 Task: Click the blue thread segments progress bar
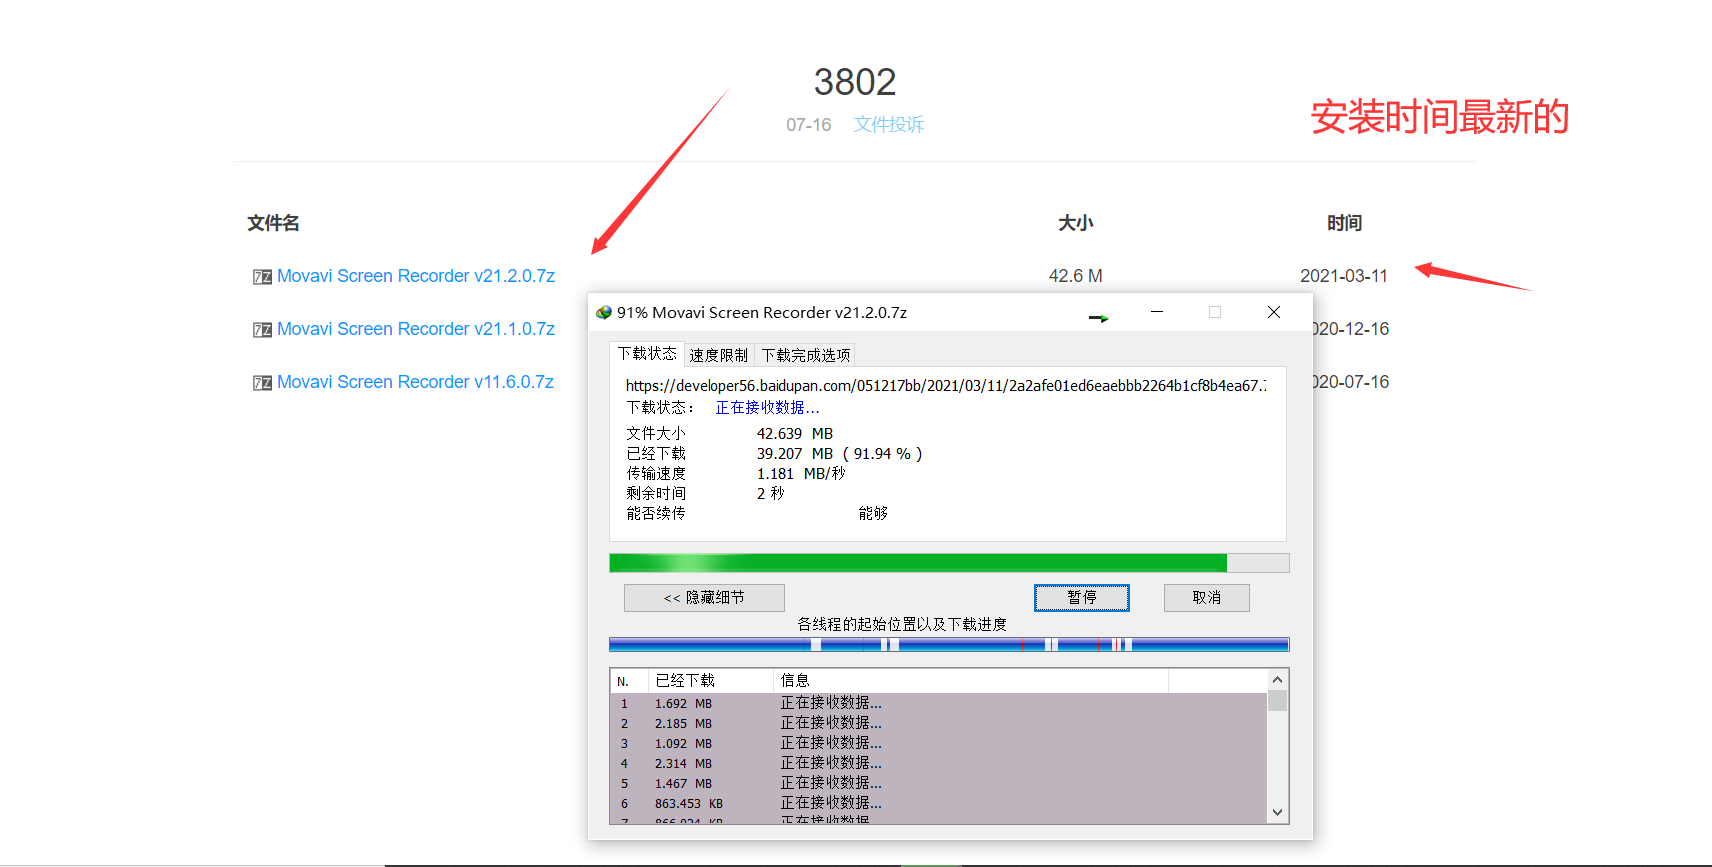click(x=949, y=645)
